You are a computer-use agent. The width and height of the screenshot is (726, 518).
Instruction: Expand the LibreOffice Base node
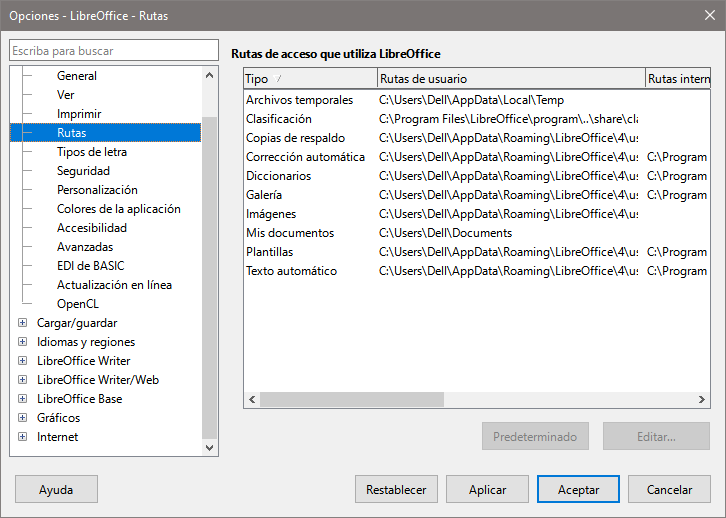click(22, 399)
